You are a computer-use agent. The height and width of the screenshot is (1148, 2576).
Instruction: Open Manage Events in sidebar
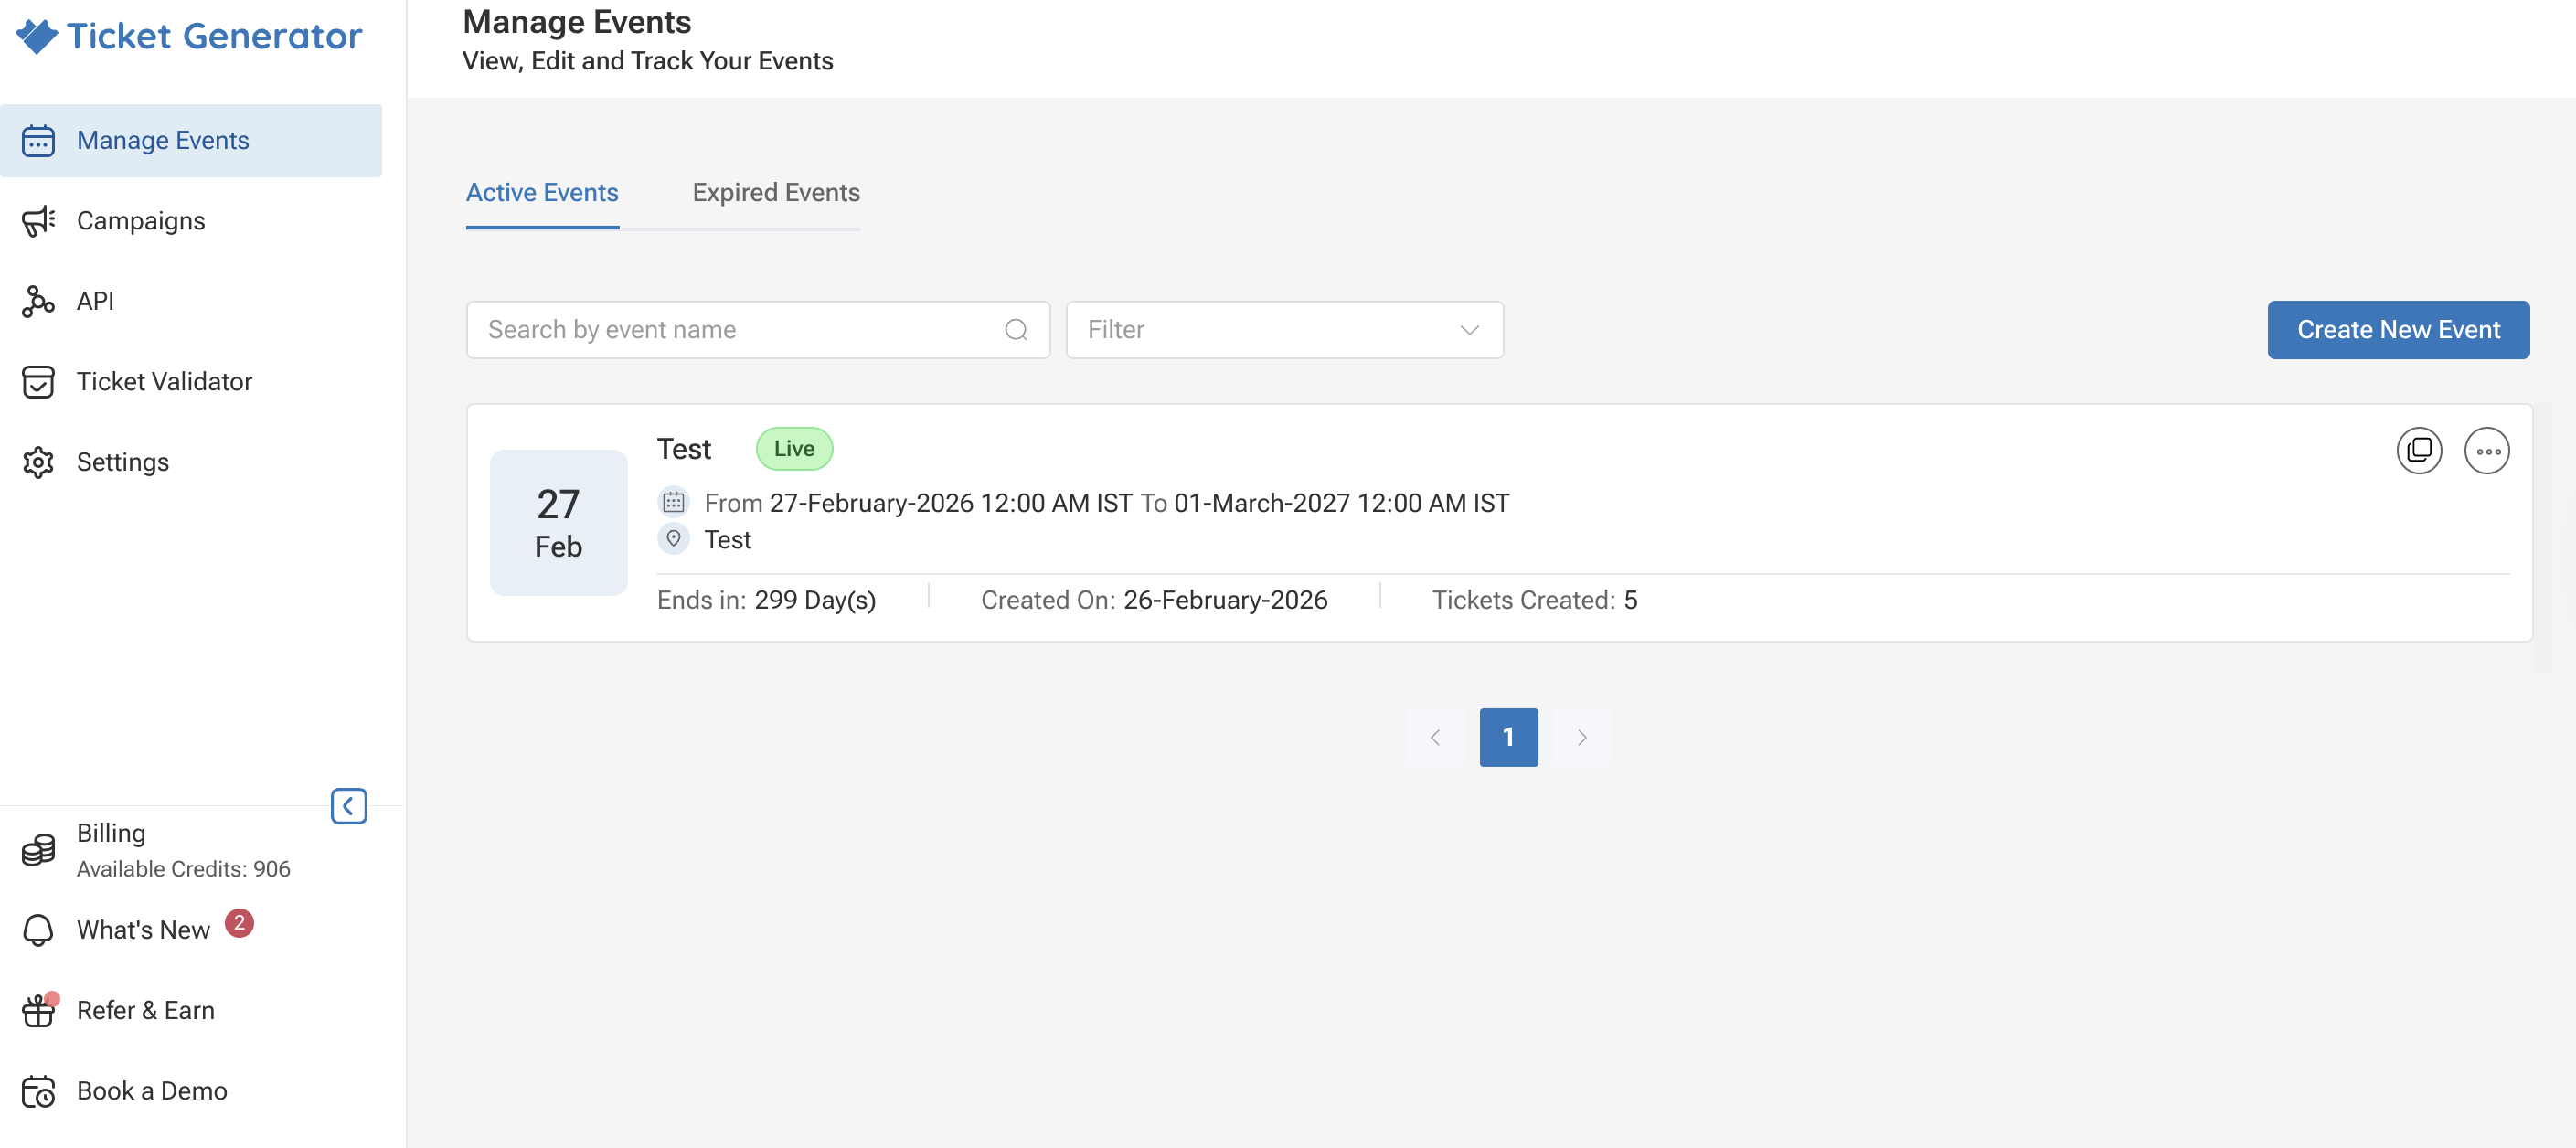point(191,140)
